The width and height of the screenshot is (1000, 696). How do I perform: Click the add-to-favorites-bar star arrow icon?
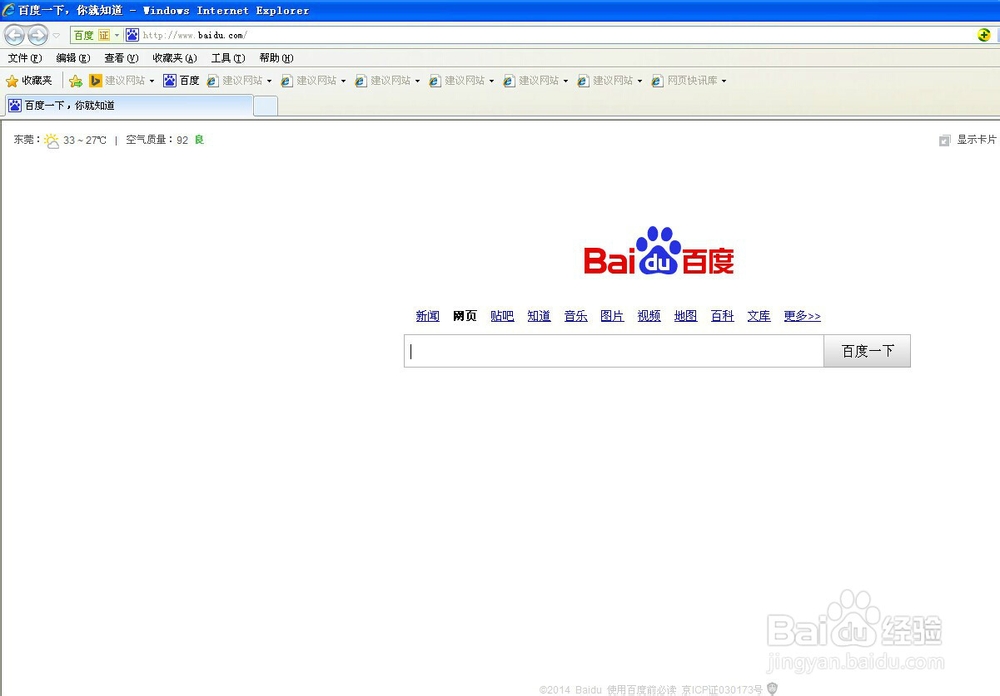[x=76, y=80]
